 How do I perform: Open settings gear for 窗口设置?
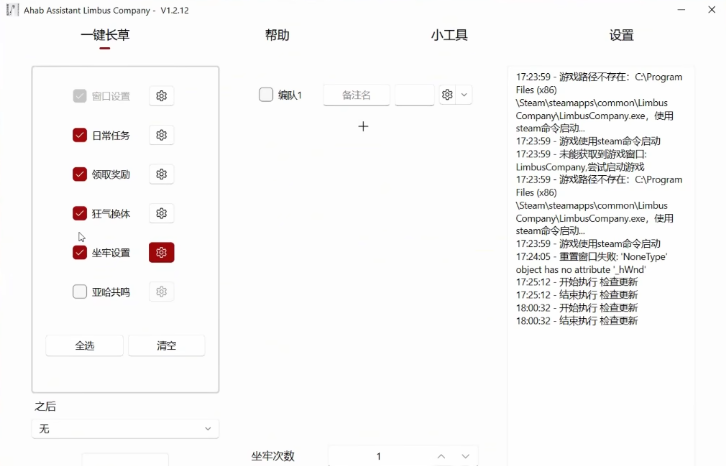tap(161, 96)
